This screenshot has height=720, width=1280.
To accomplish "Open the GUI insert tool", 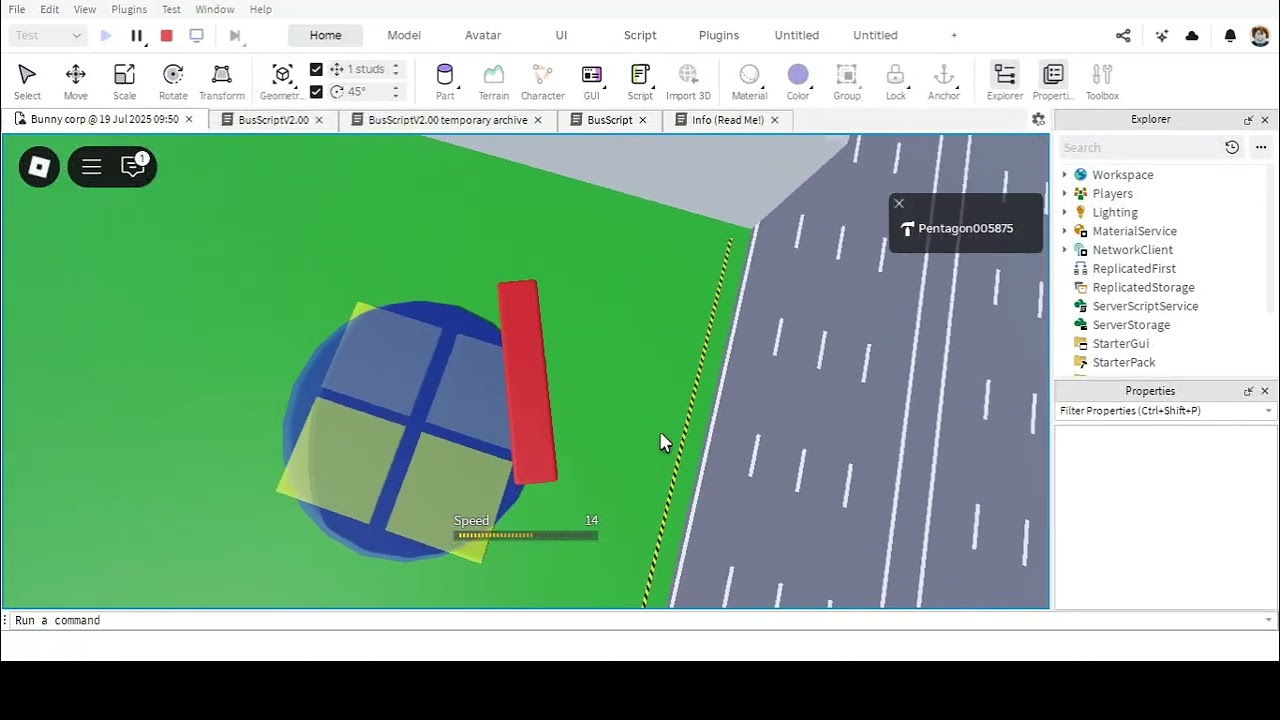I will pyautogui.click(x=591, y=82).
